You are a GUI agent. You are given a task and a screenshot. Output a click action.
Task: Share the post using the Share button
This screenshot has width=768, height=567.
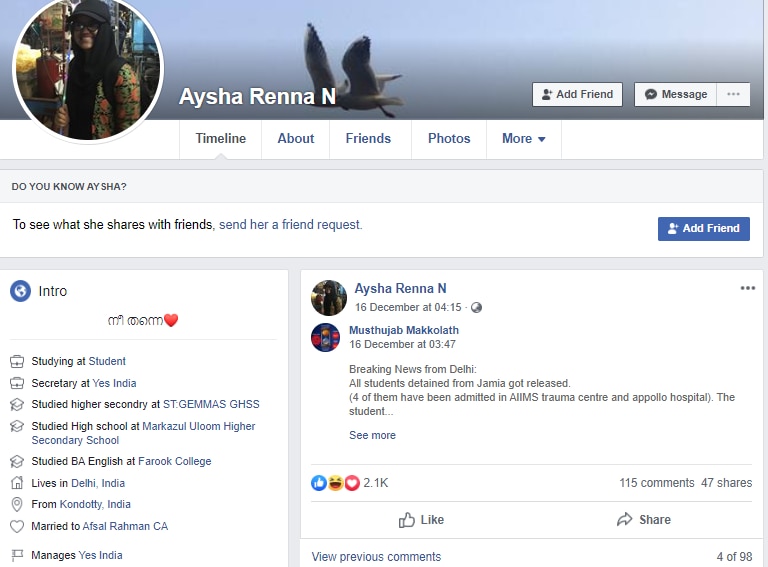pos(643,520)
